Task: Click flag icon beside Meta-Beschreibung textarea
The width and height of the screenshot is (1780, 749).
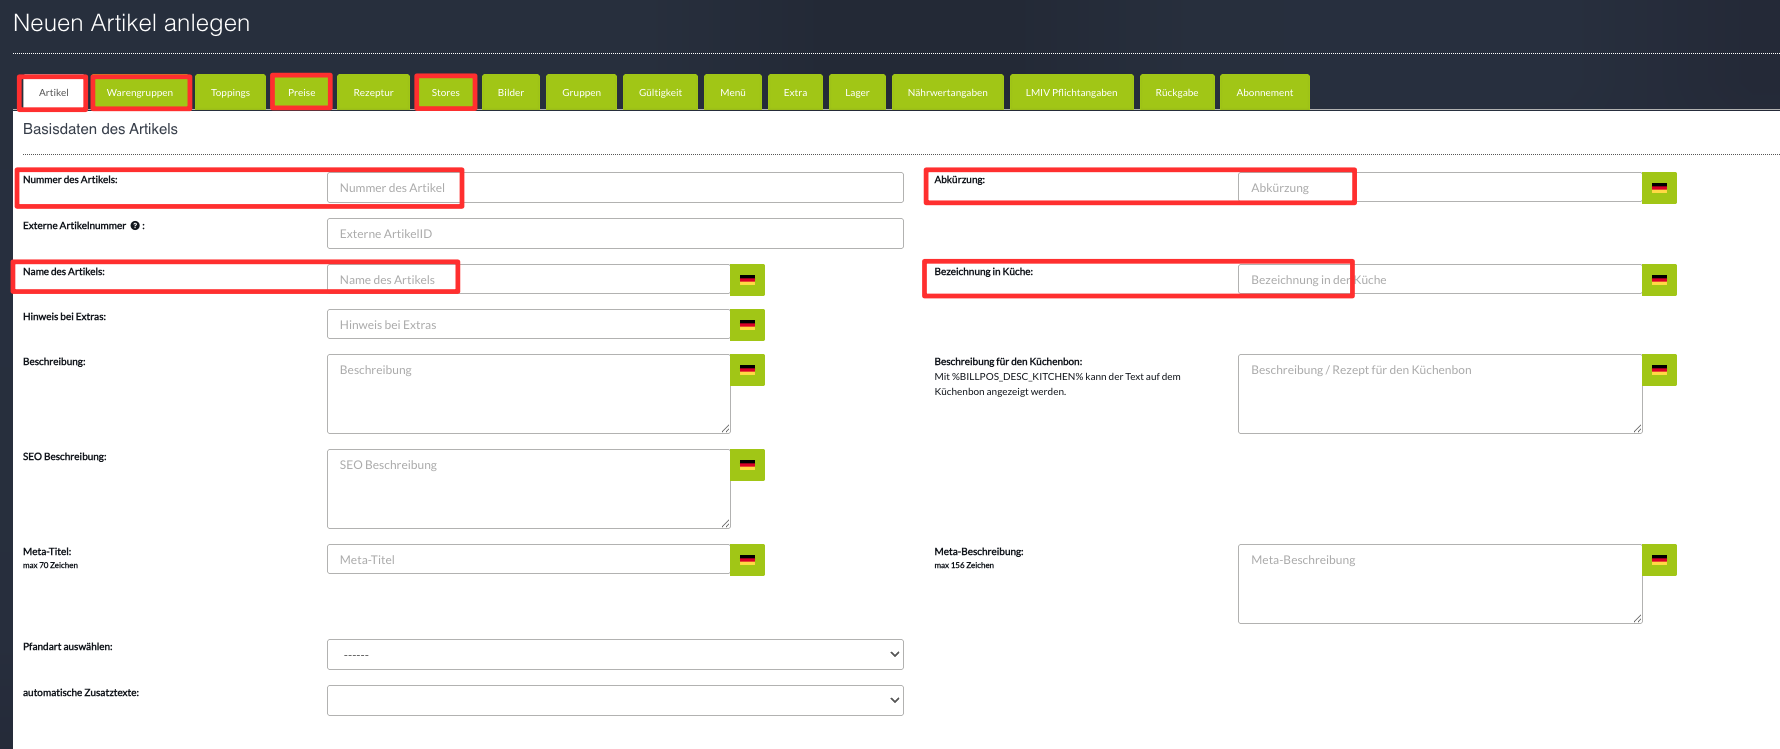Action: pos(1659,560)
